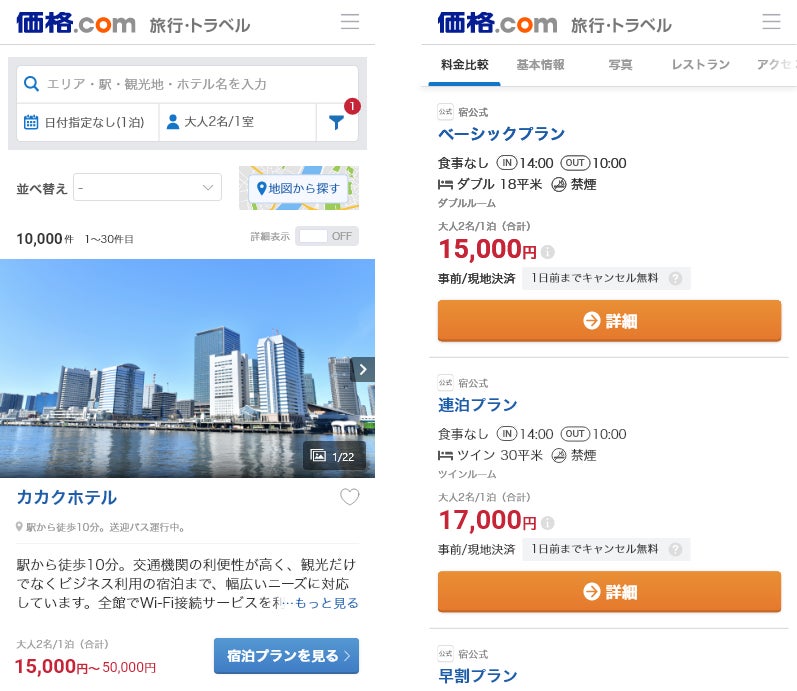Expand the 並べ替え sort dropdown
Viewport: 797px width, 691px height.
pos(147,187)
